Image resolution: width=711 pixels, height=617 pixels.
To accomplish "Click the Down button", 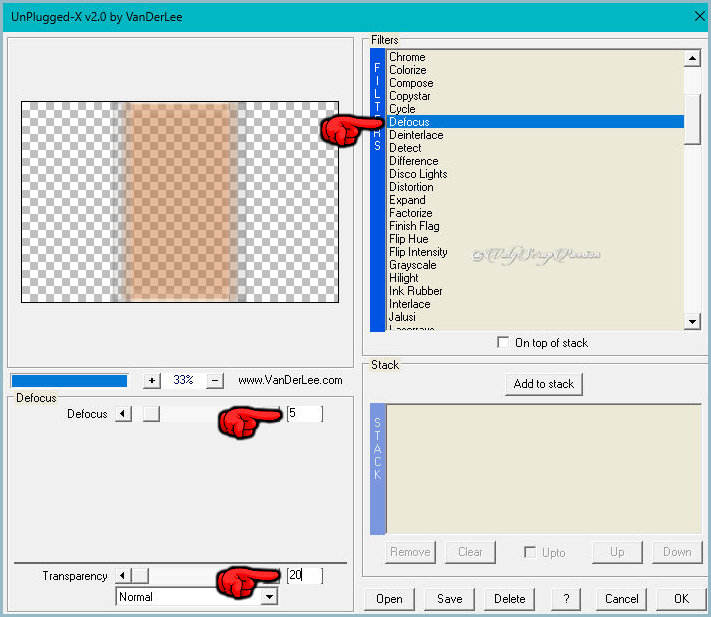I will 677,552.
